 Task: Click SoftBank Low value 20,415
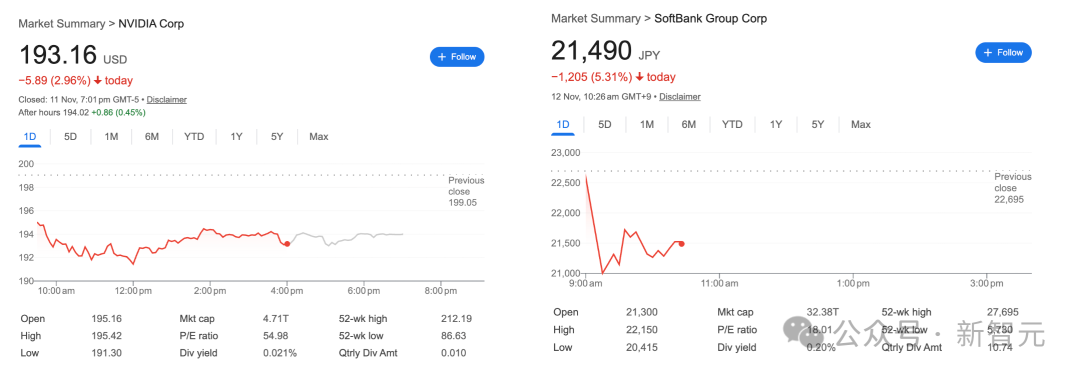click(643, 347)
